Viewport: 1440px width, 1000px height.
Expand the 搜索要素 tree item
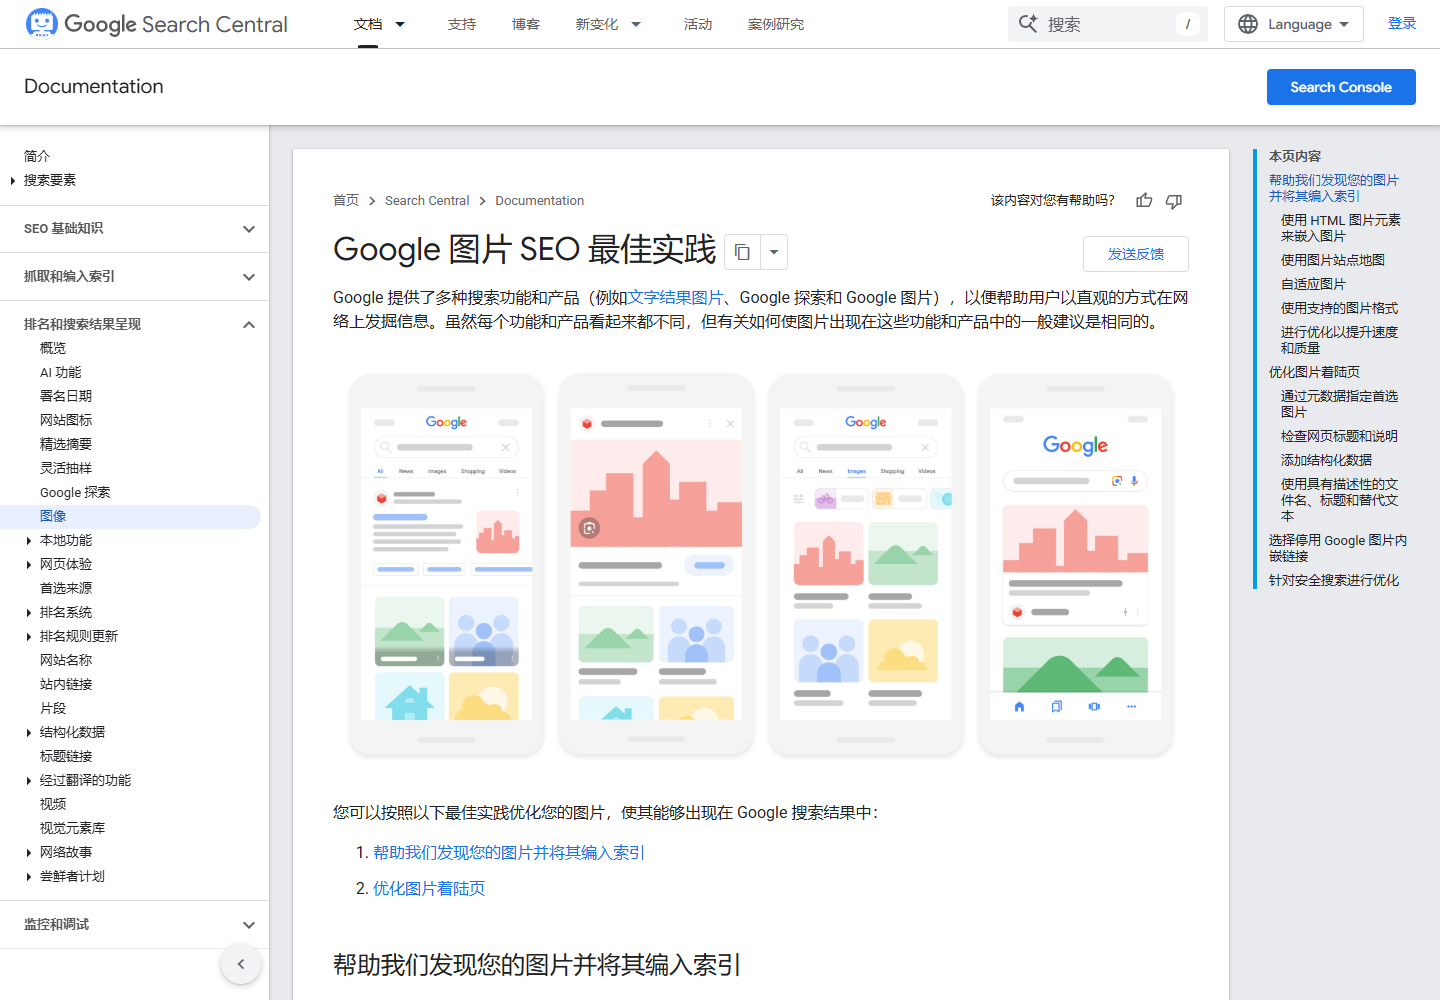(12, 181)
